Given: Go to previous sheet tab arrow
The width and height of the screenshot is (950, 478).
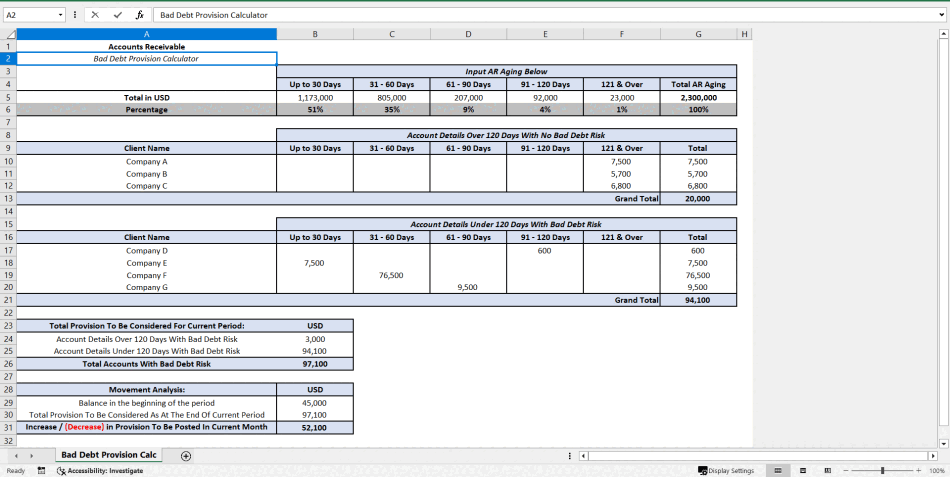Looking at the screenshot, I should (x=16, y=456).
